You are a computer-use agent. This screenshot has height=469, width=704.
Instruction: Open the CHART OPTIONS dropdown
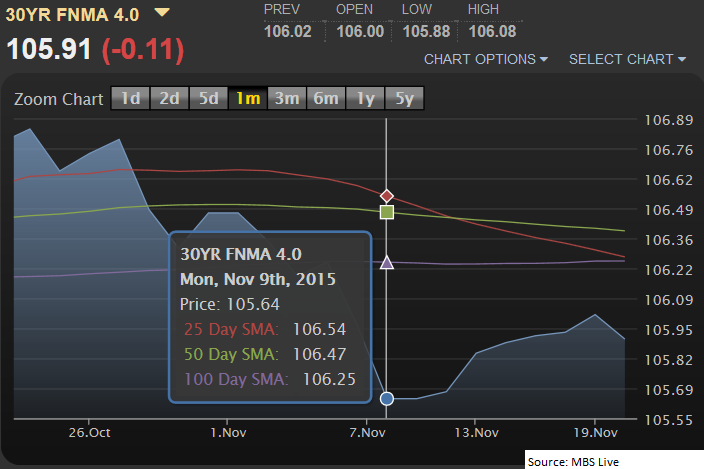pyautogui.click(x=486, y=59)
